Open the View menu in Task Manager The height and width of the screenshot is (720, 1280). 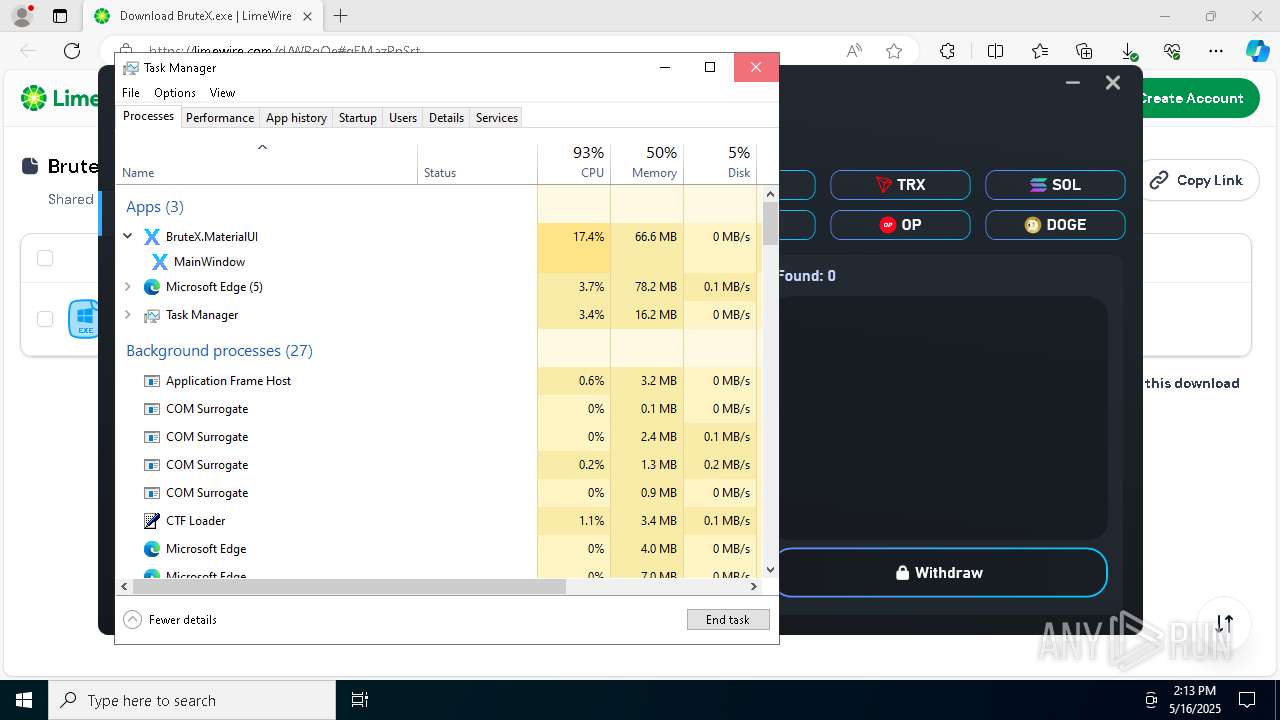tap(222, 93)
